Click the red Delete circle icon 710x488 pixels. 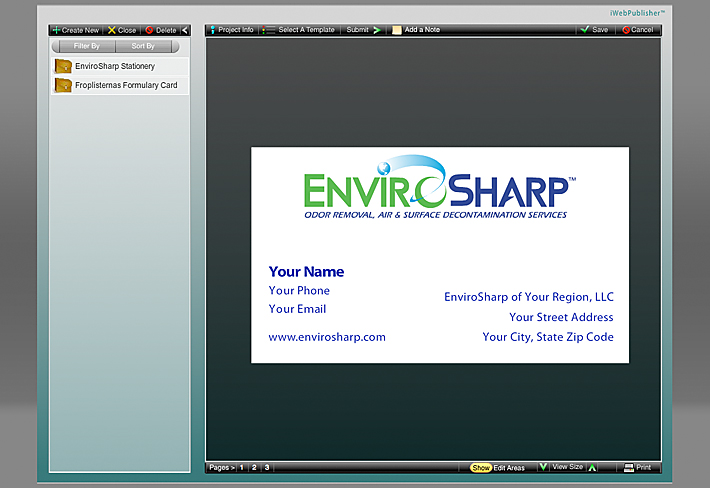pyautogui.click(x=149, y=30)
